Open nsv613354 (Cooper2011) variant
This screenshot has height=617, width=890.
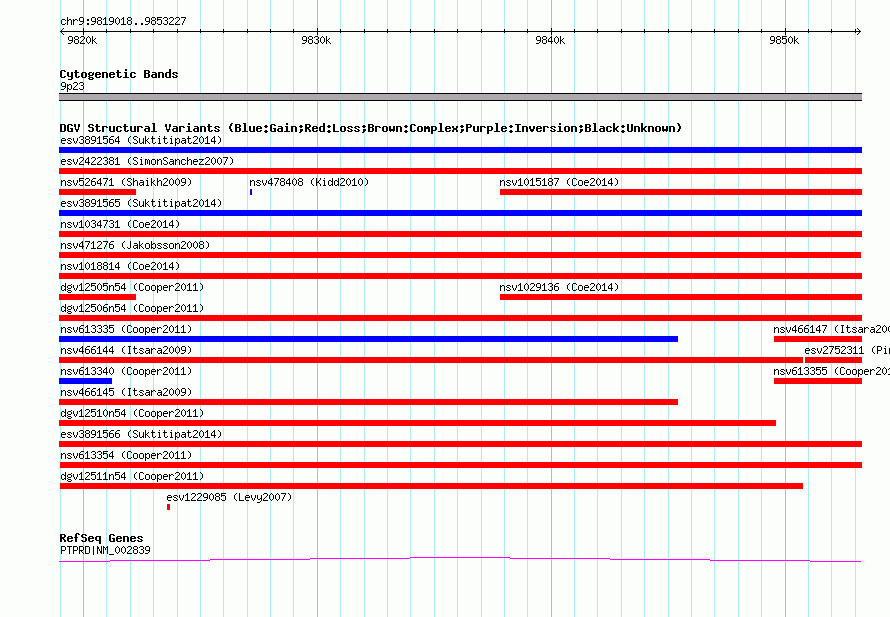[x=126, y=455]
